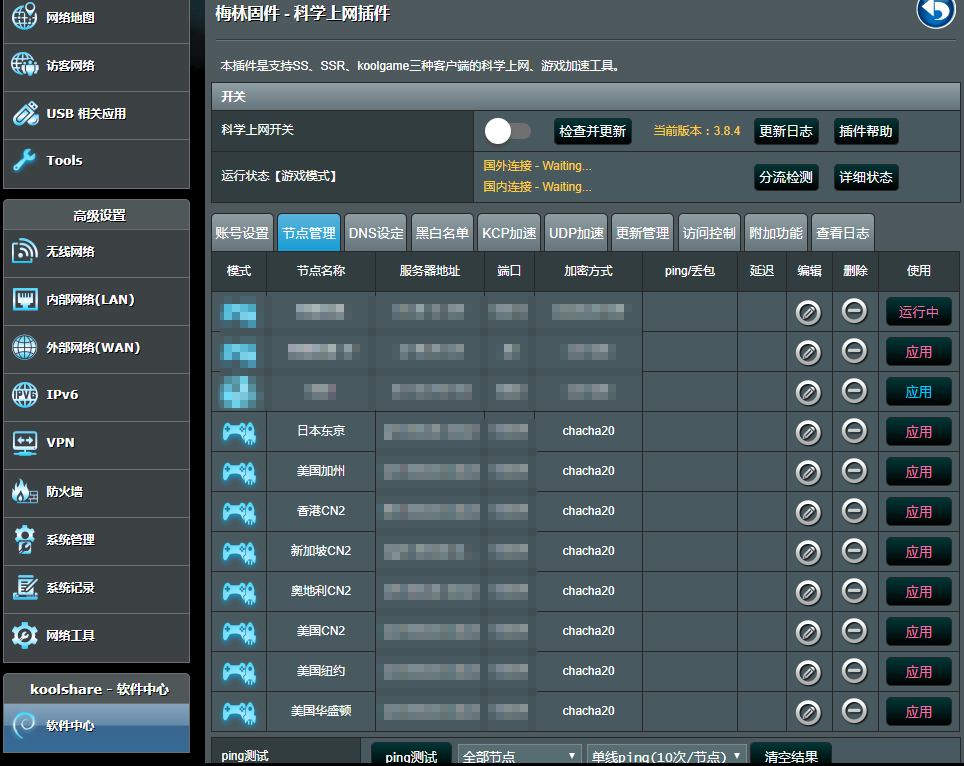Switch to 账号设置 tab
The image size is (964, 766).
[x=242, y=233]
